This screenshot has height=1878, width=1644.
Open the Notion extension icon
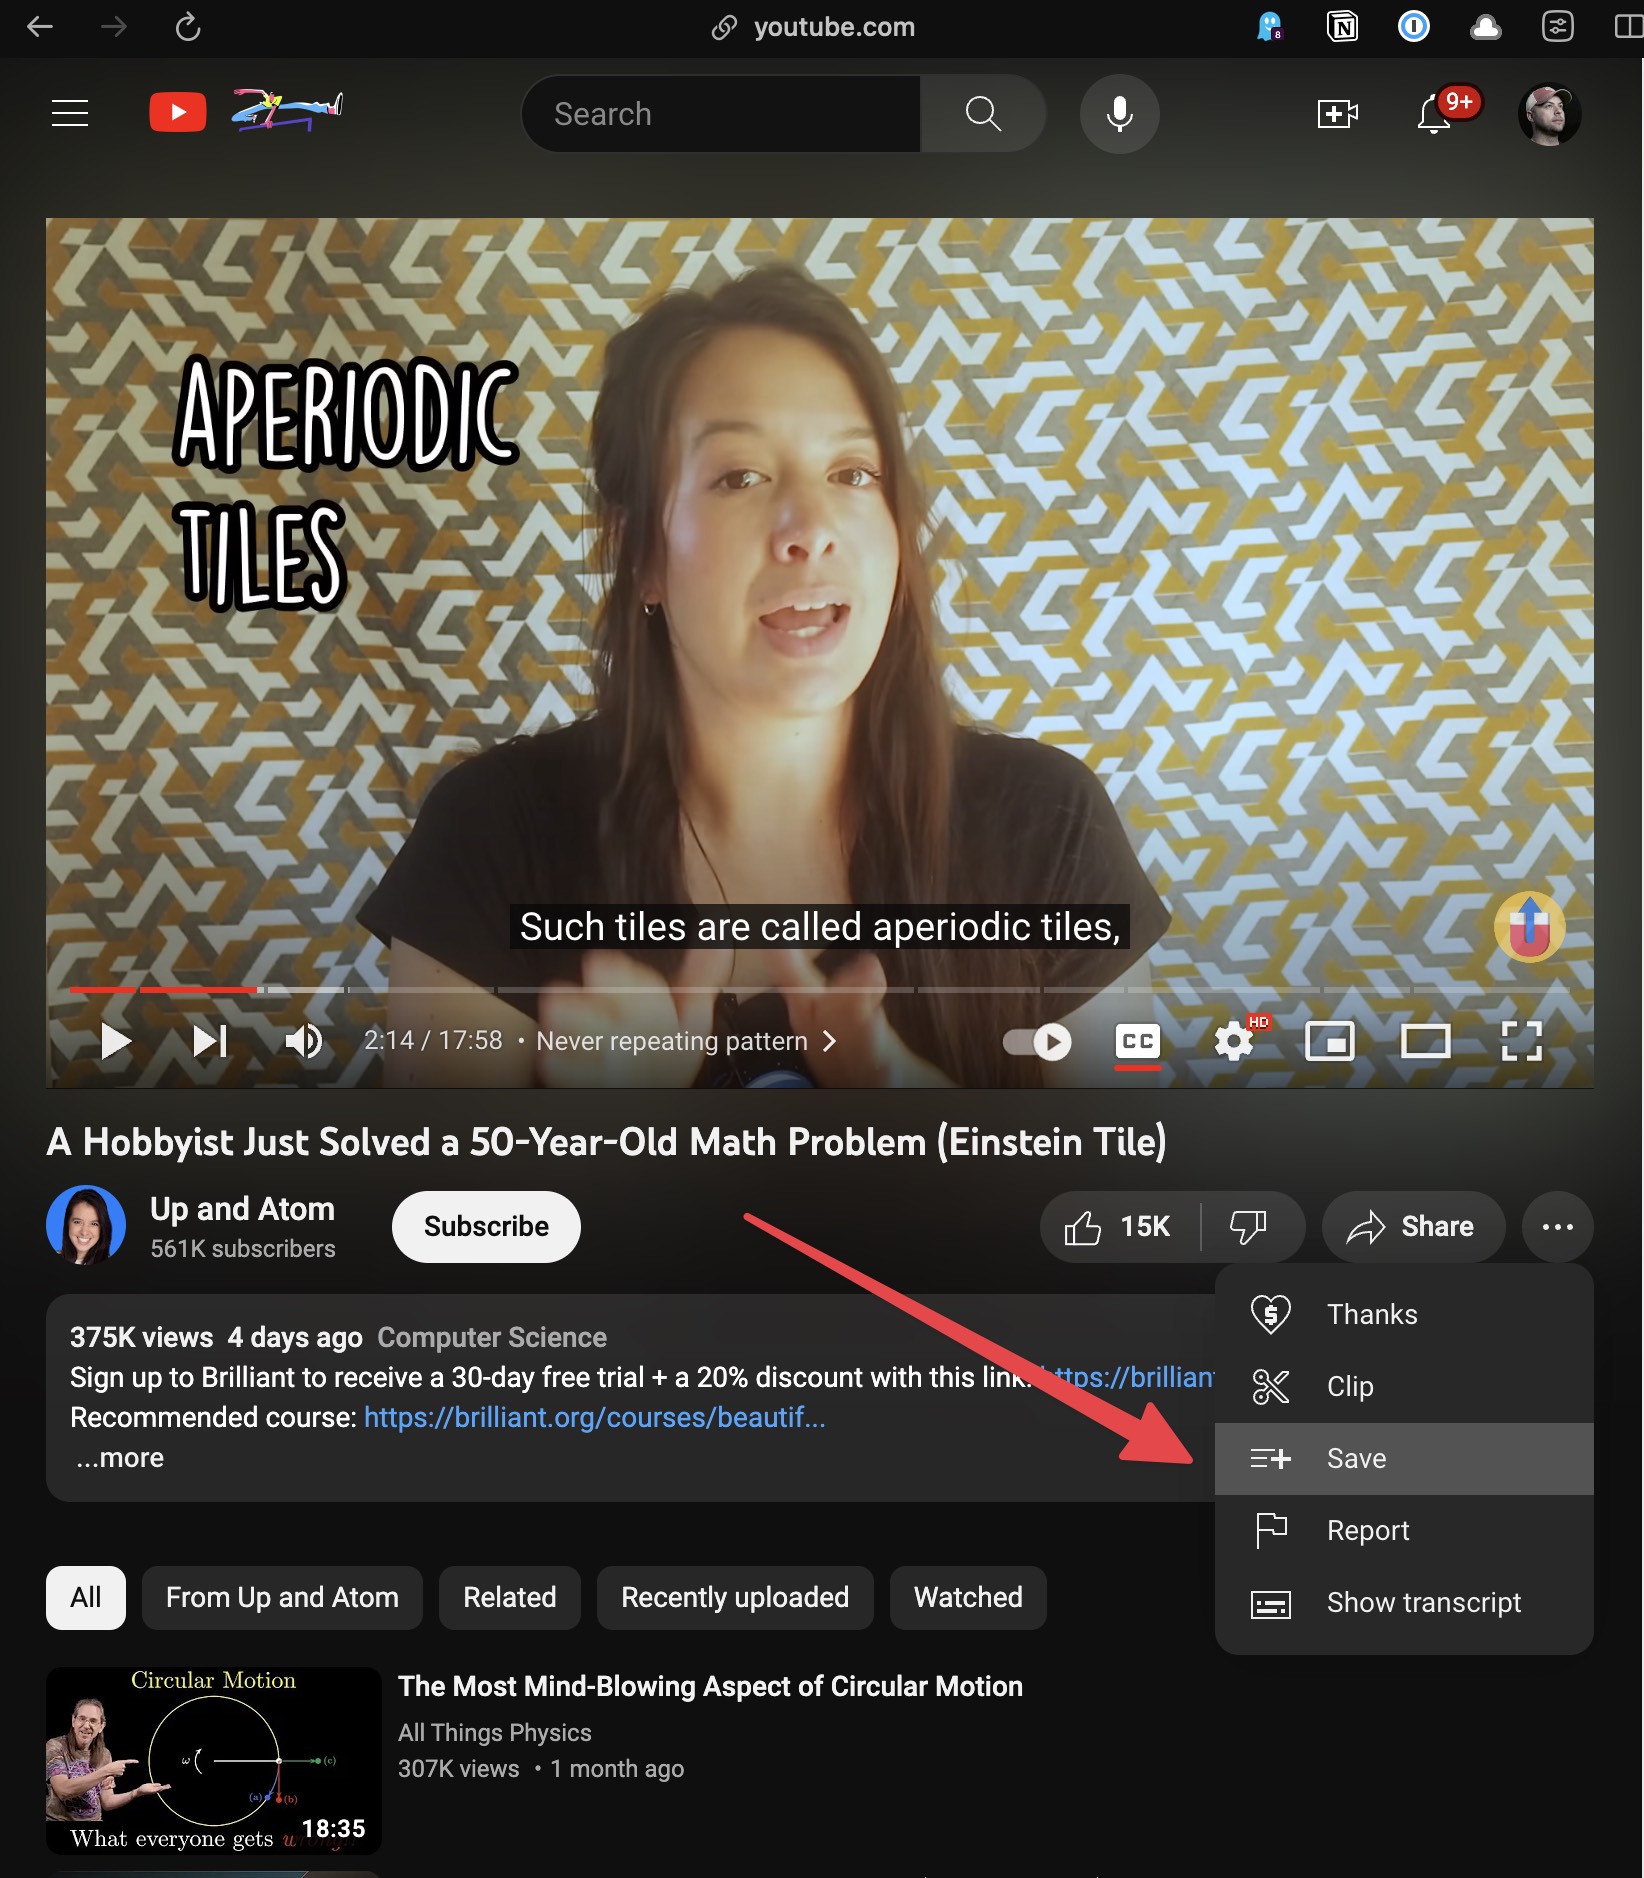point(1341,27)
